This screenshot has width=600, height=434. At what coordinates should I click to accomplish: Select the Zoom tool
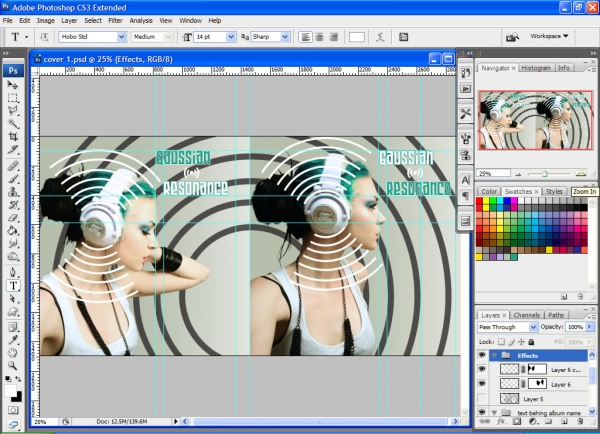click(x=13, y=365)
